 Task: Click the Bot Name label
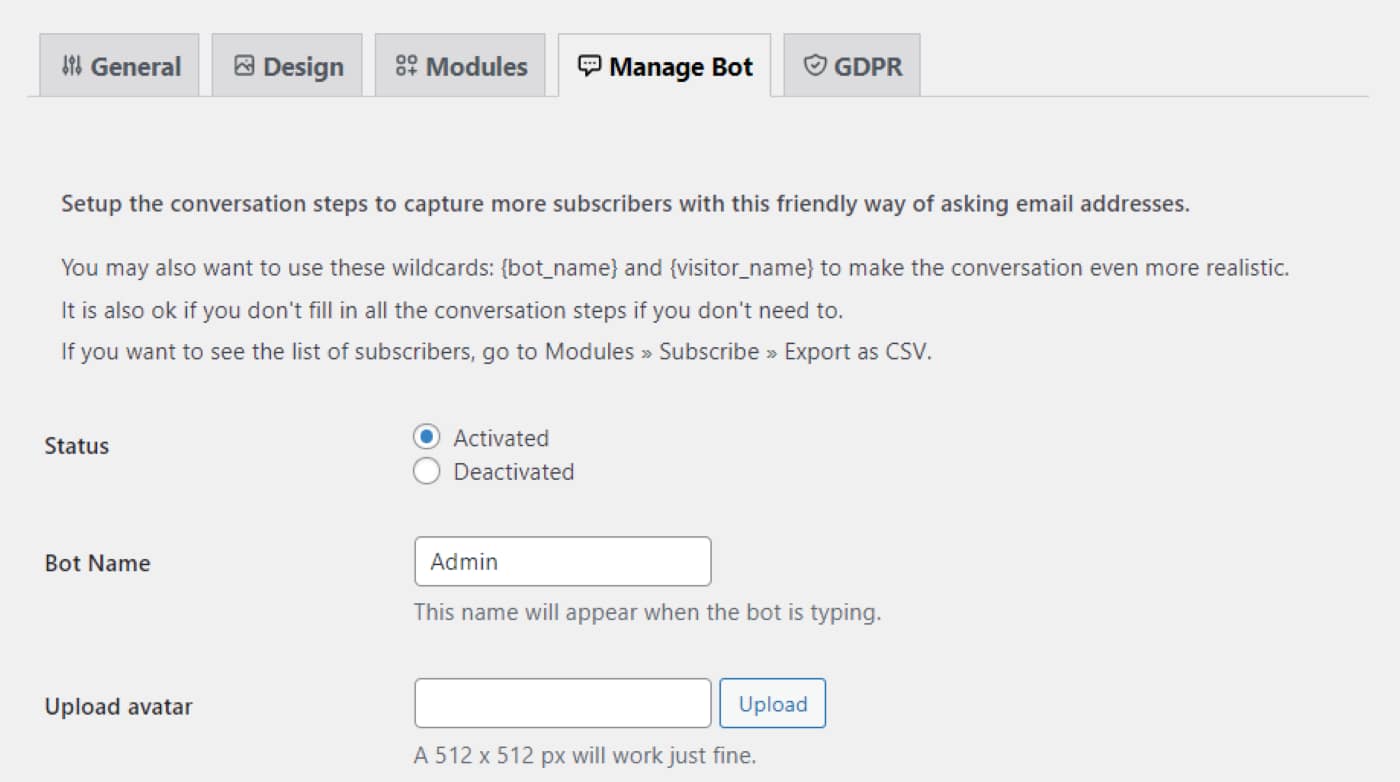(x=97, y=563)
